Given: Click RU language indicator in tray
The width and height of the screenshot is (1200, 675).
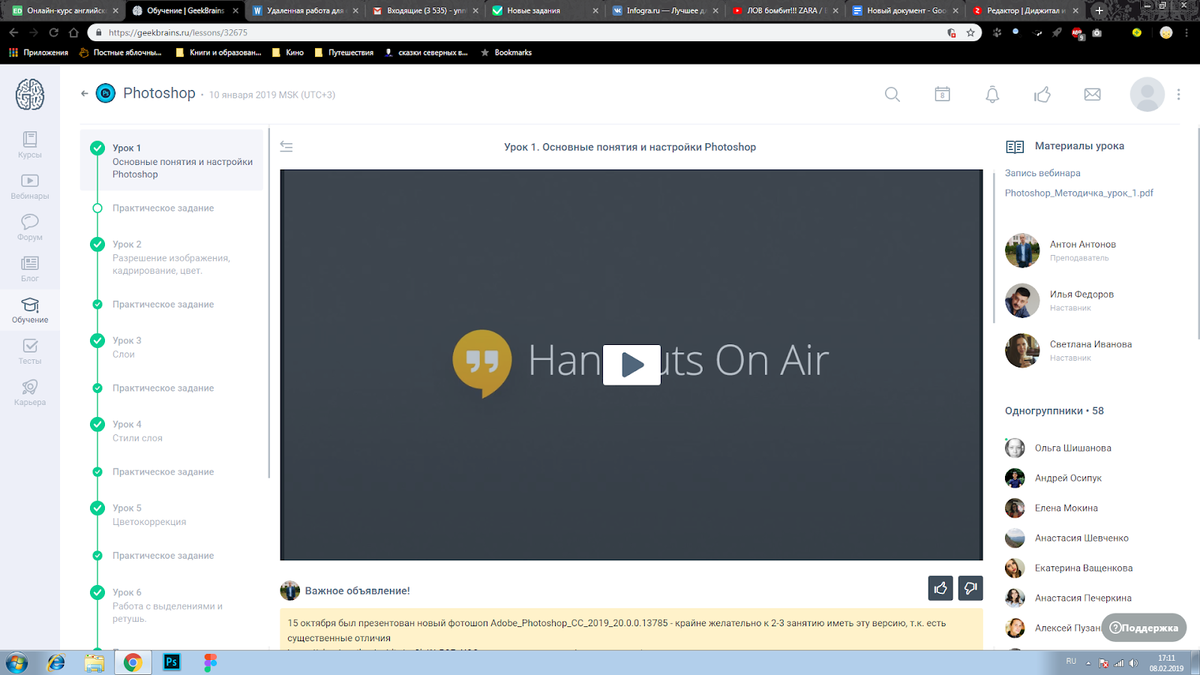Looking at the screenshot, I should [x=1071, y=662].
